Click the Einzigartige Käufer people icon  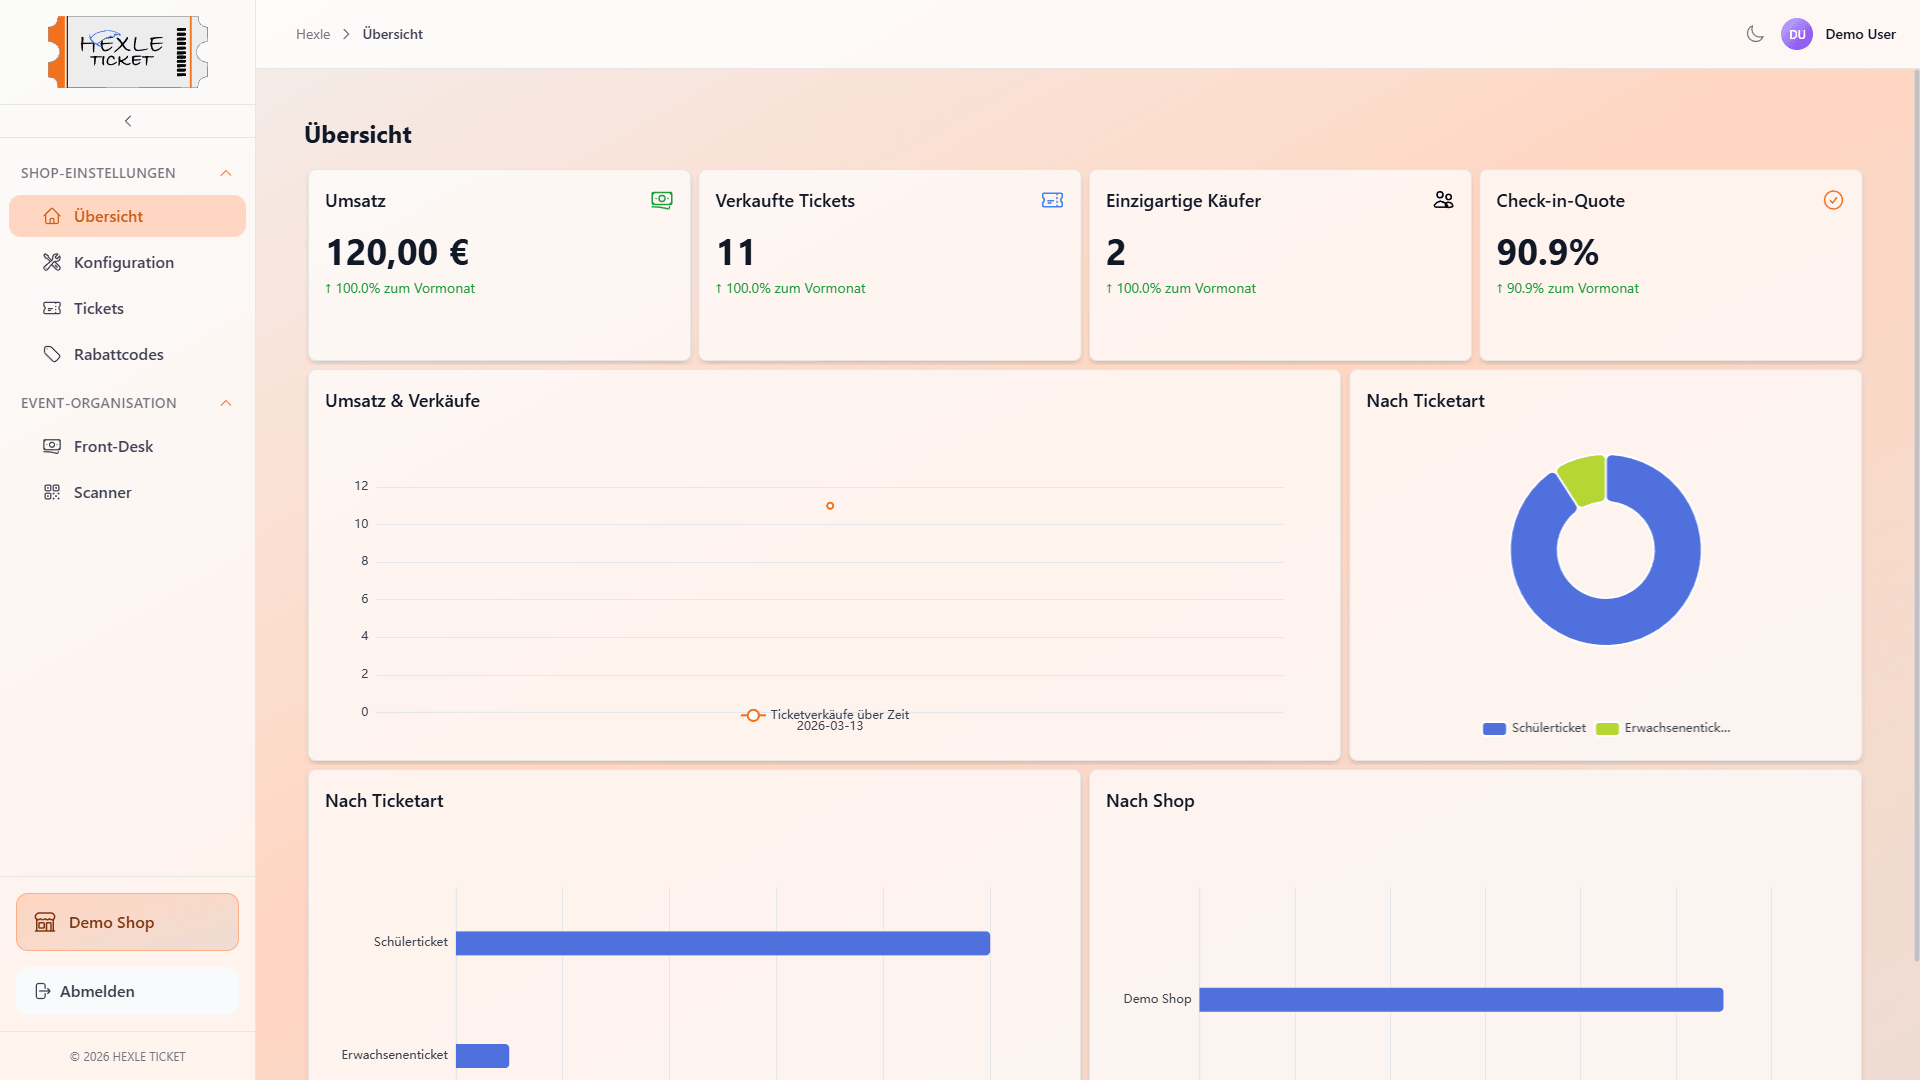(x=1443, y=200)
